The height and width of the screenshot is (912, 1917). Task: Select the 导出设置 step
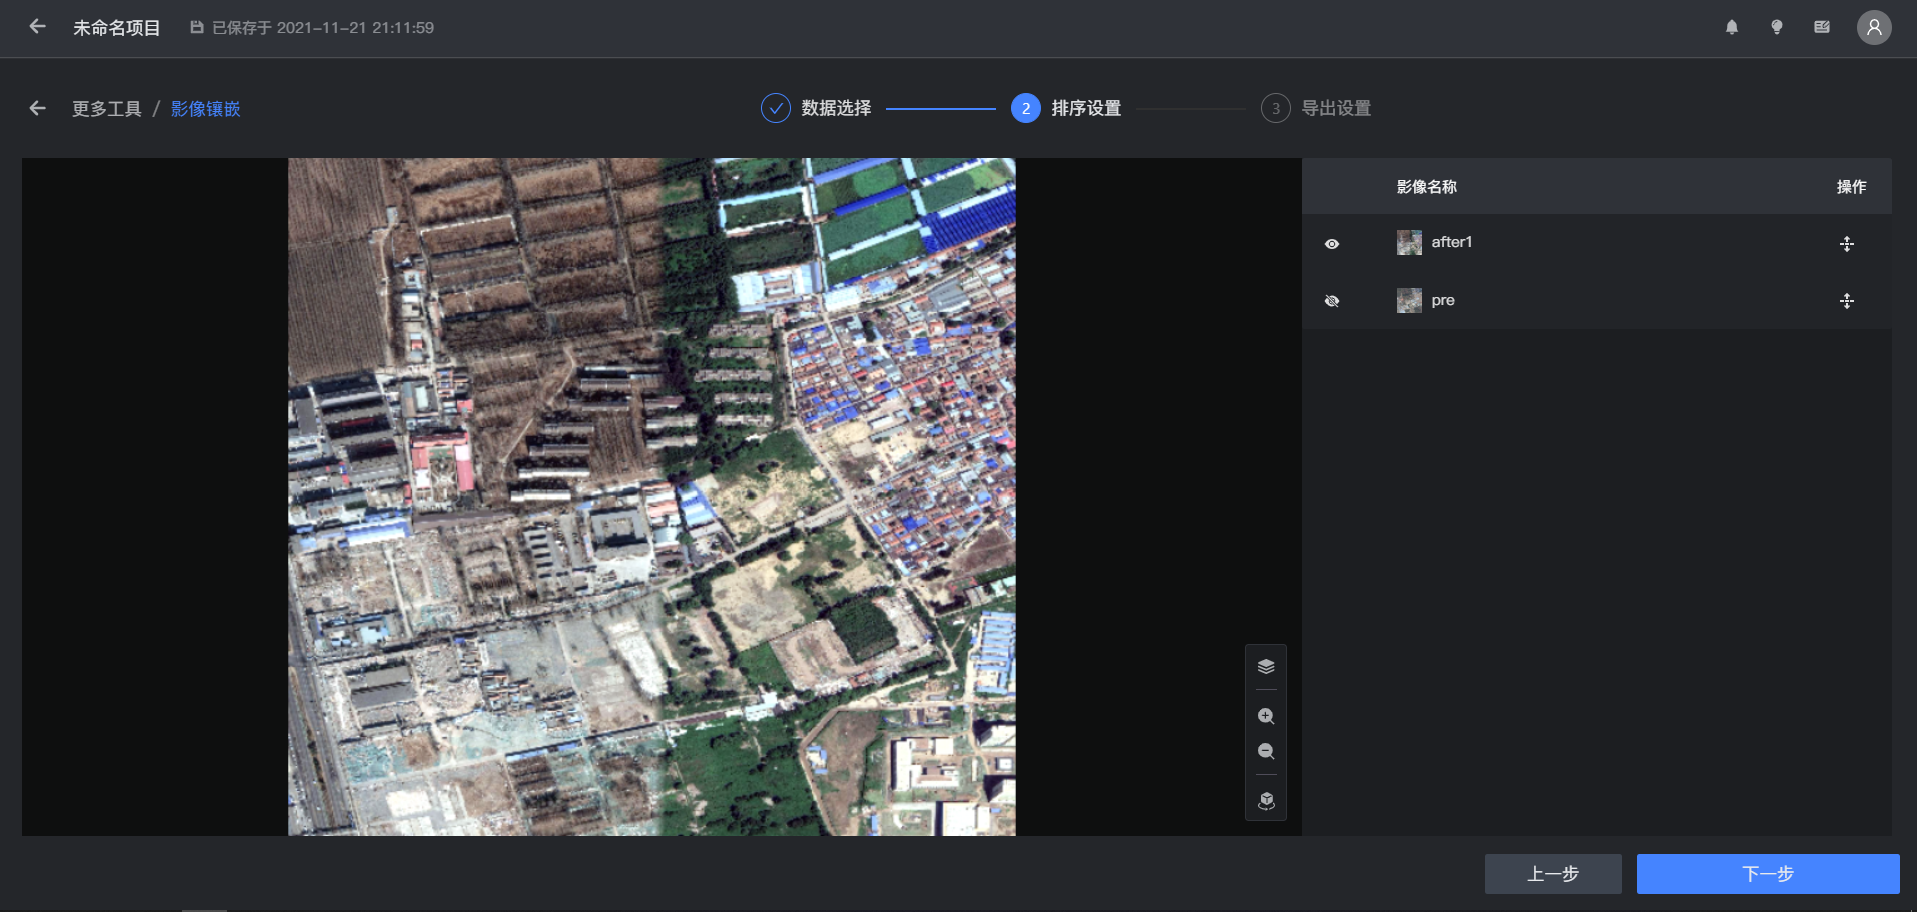(1316, 108)
